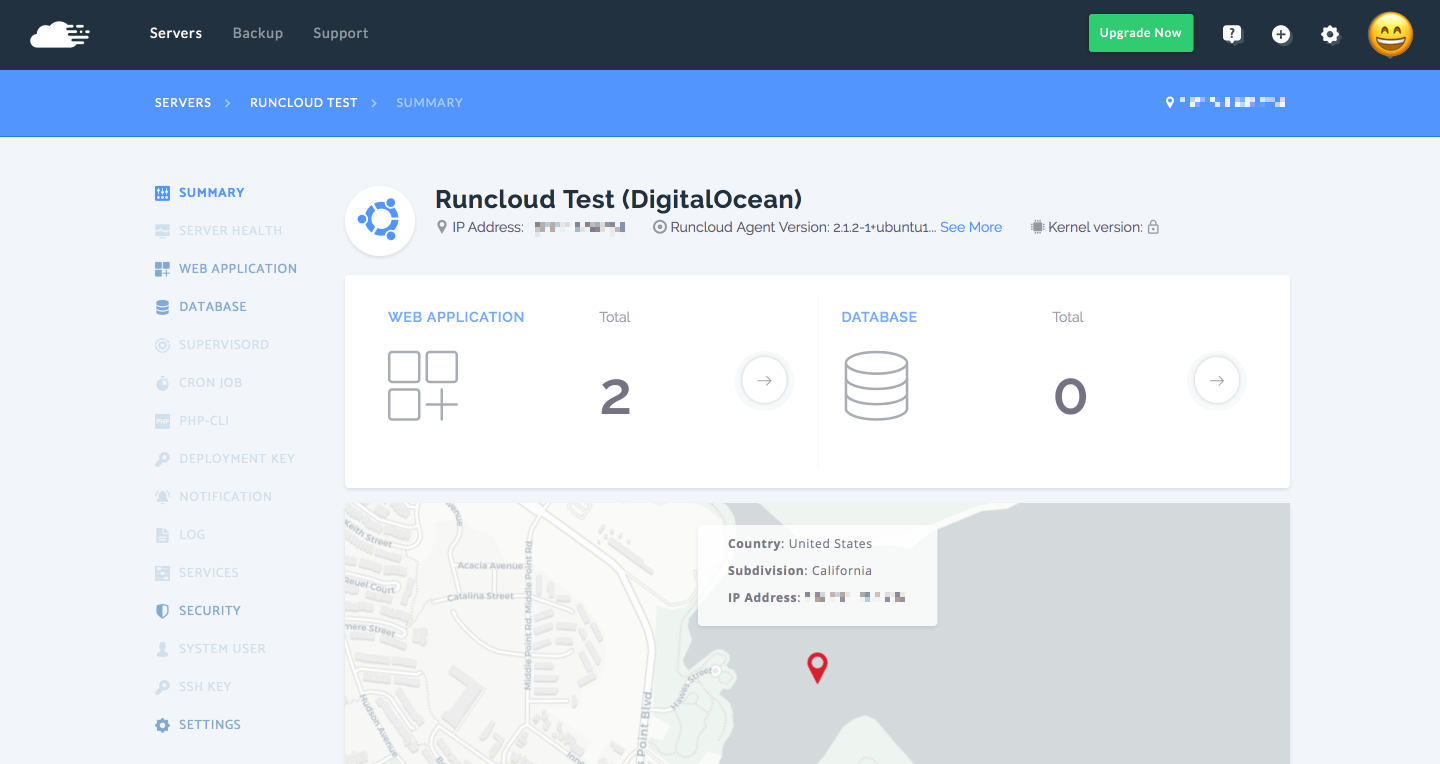
Task: Click location pin icon in blue breadcrumb bar
Action: 1170,102
